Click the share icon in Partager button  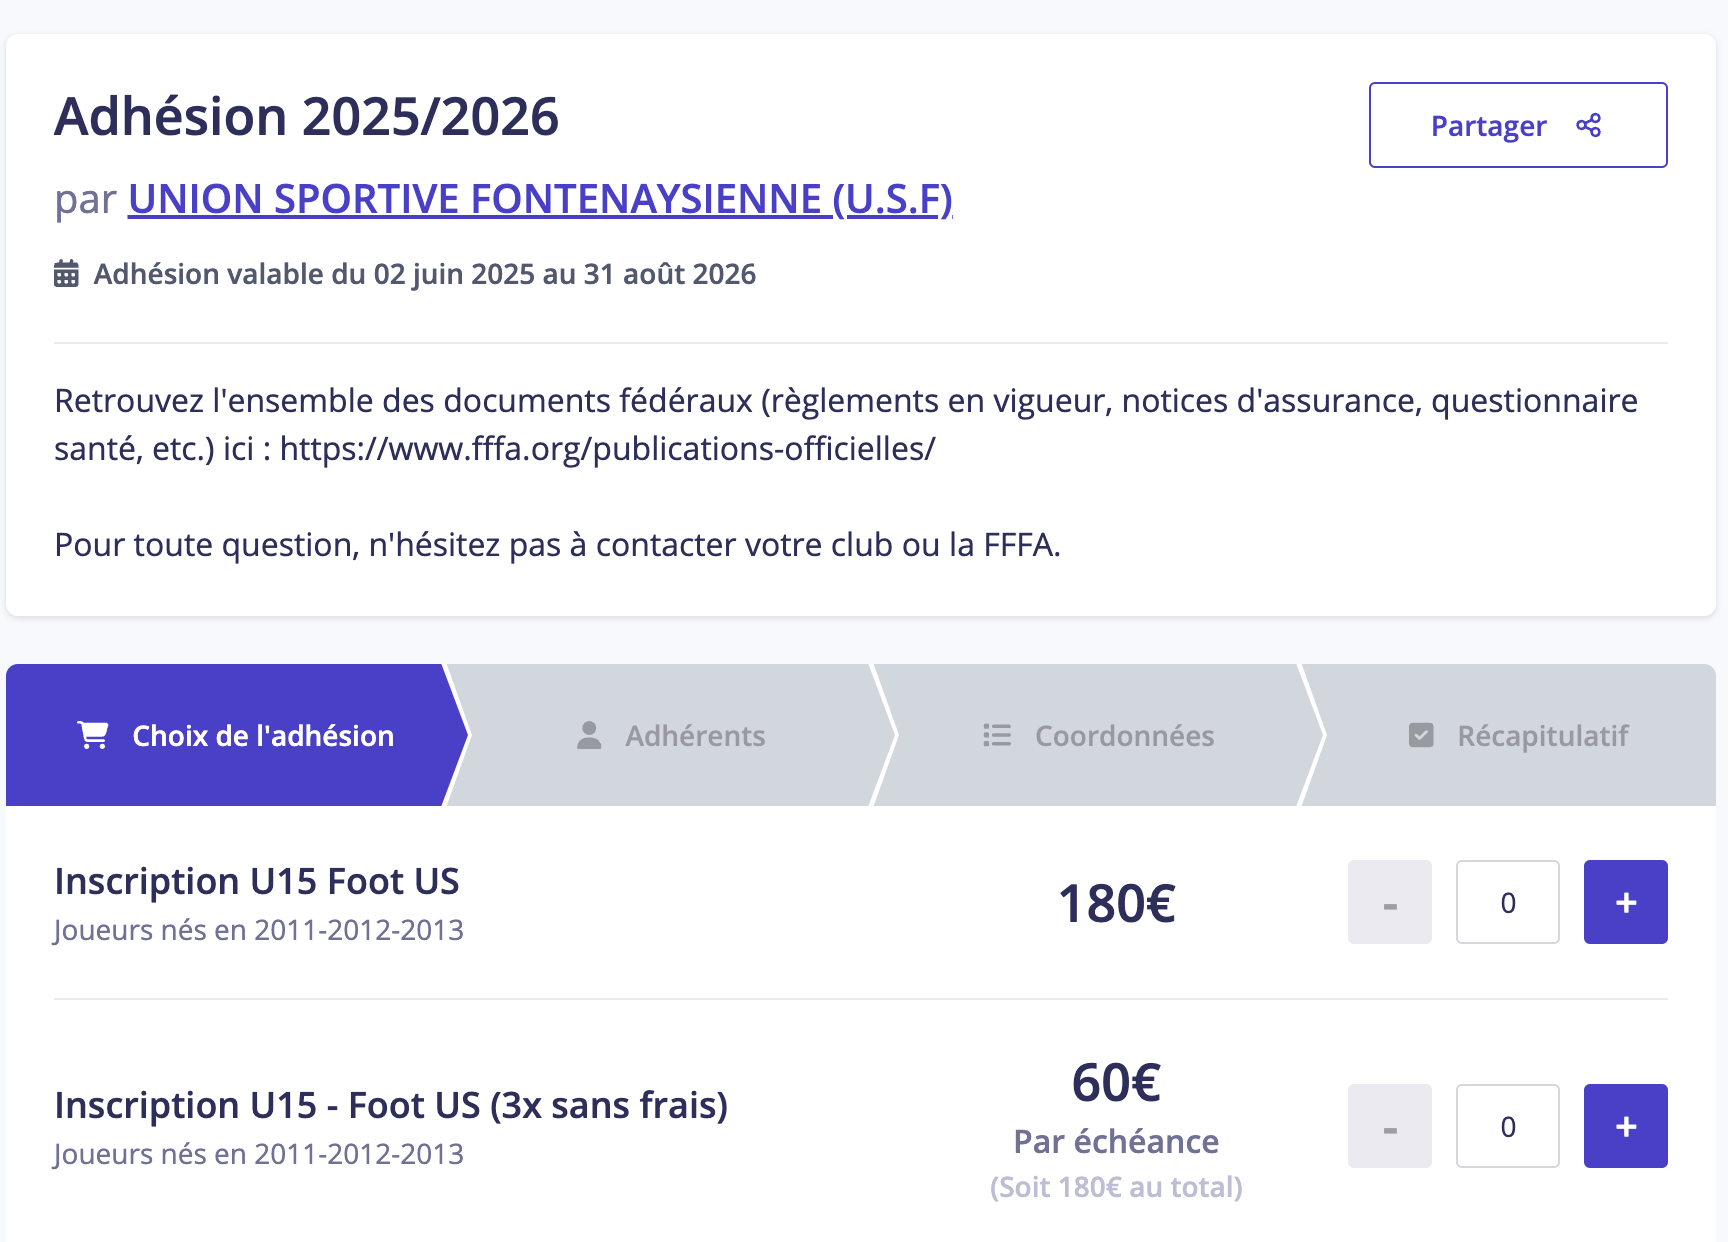(1588, 125)
